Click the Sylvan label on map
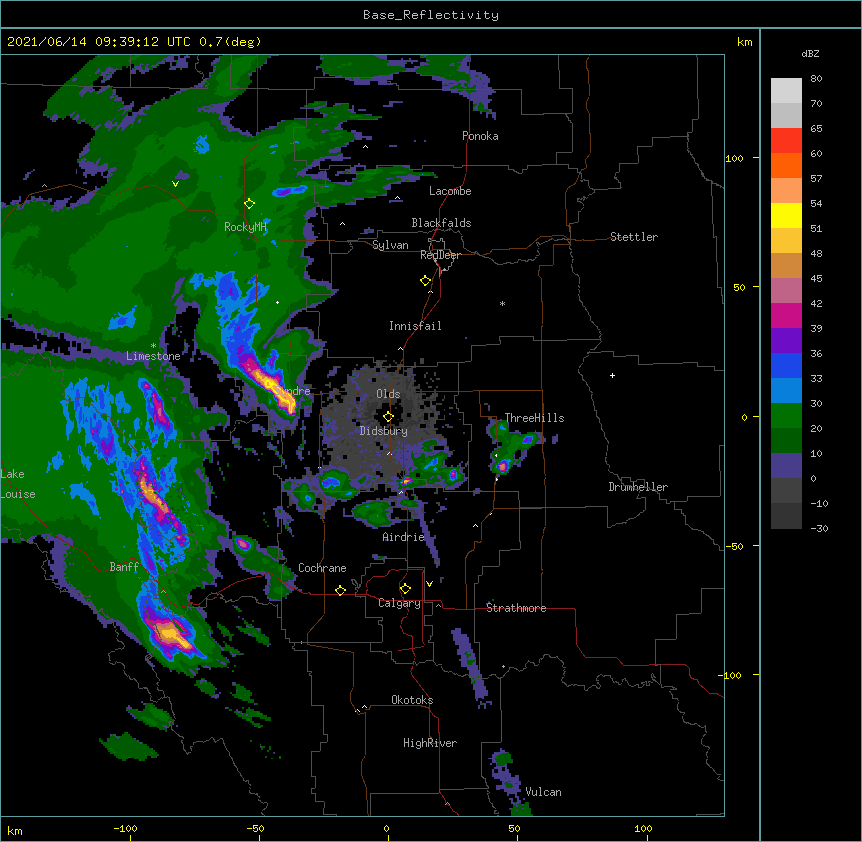 click(x=390, y=245)
